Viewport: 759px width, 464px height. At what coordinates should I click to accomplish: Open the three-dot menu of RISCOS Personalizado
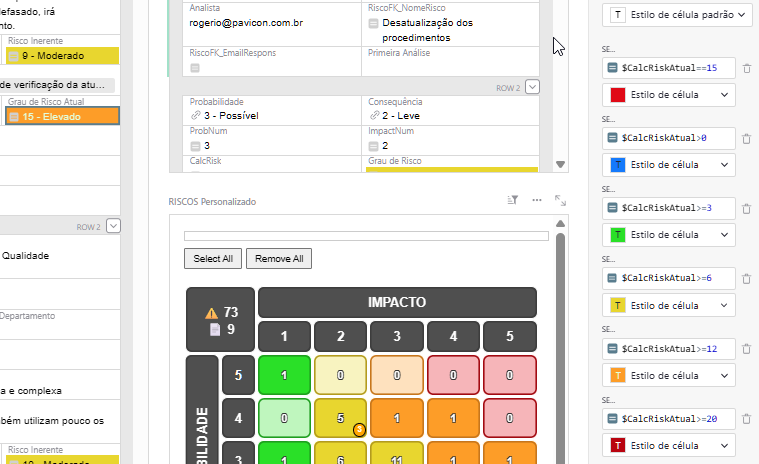point(537,201)
